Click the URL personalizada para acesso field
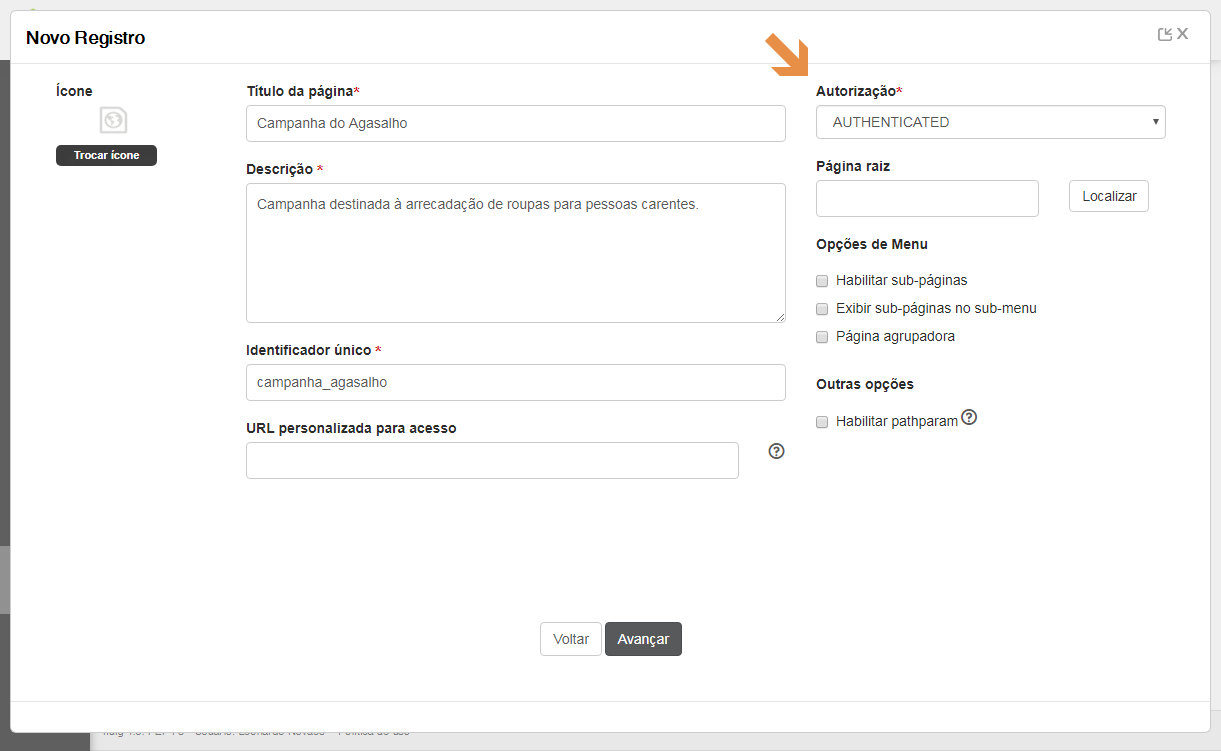Viewport: 1221px width, 751px height. (x=492, y=460)
